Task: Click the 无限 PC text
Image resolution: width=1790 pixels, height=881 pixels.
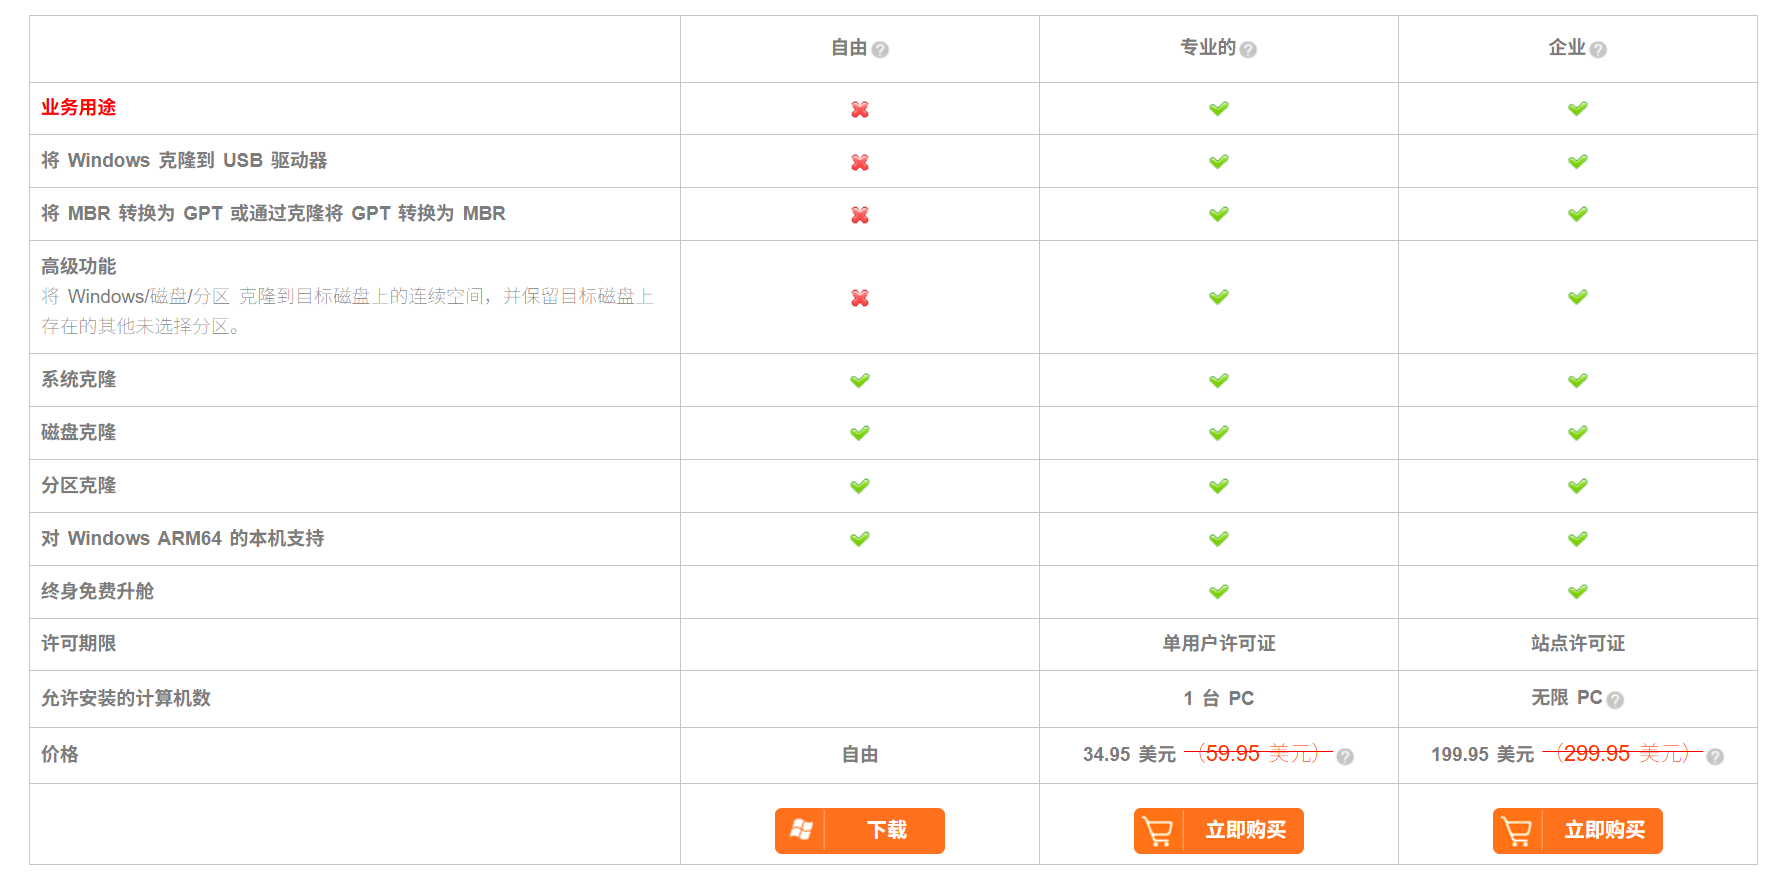Action: (x=1567, y=697)
